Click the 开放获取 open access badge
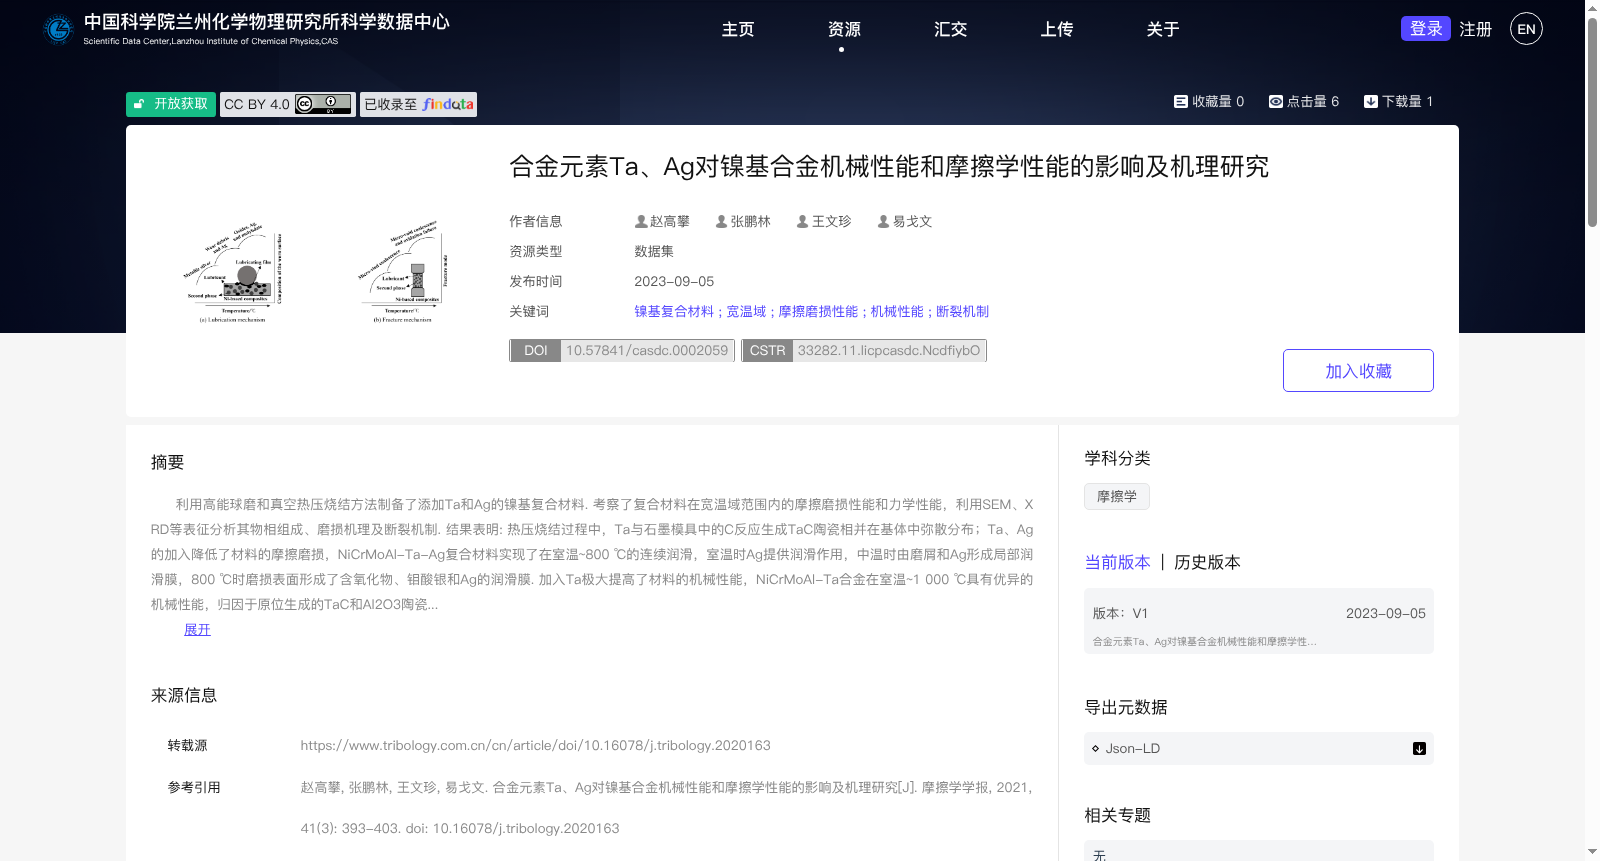This screenshot has width=1600, height=861. click(171, 104)
